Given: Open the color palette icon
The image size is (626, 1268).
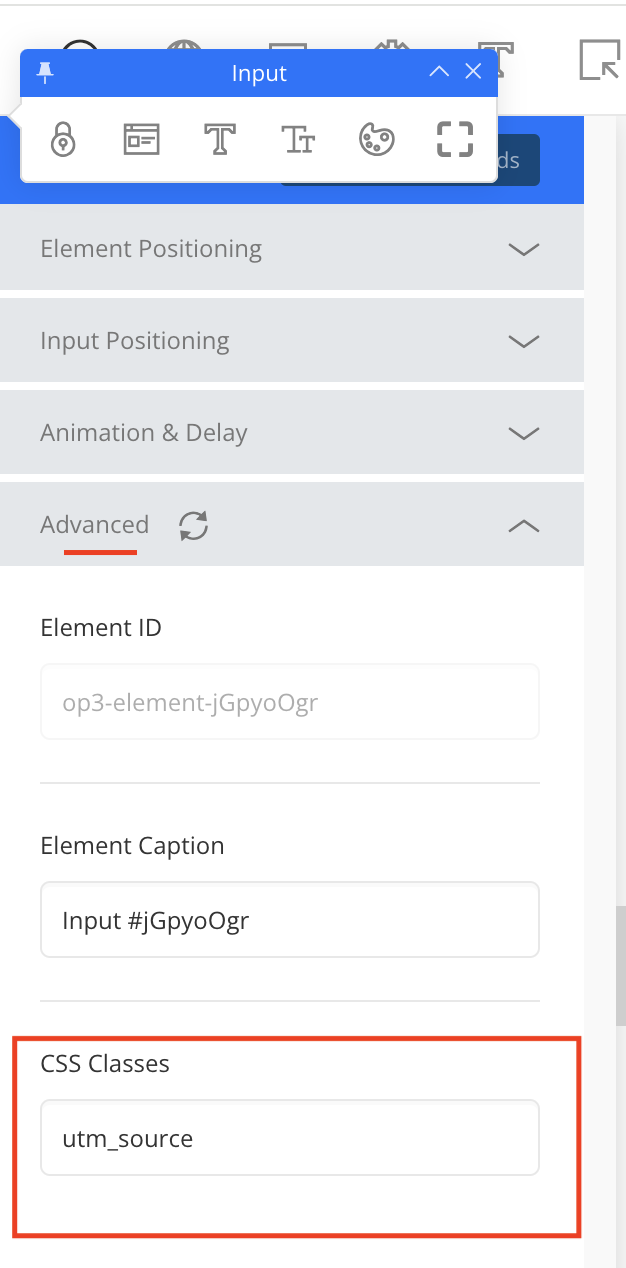Looking at the screenshot, I should 376,140.
